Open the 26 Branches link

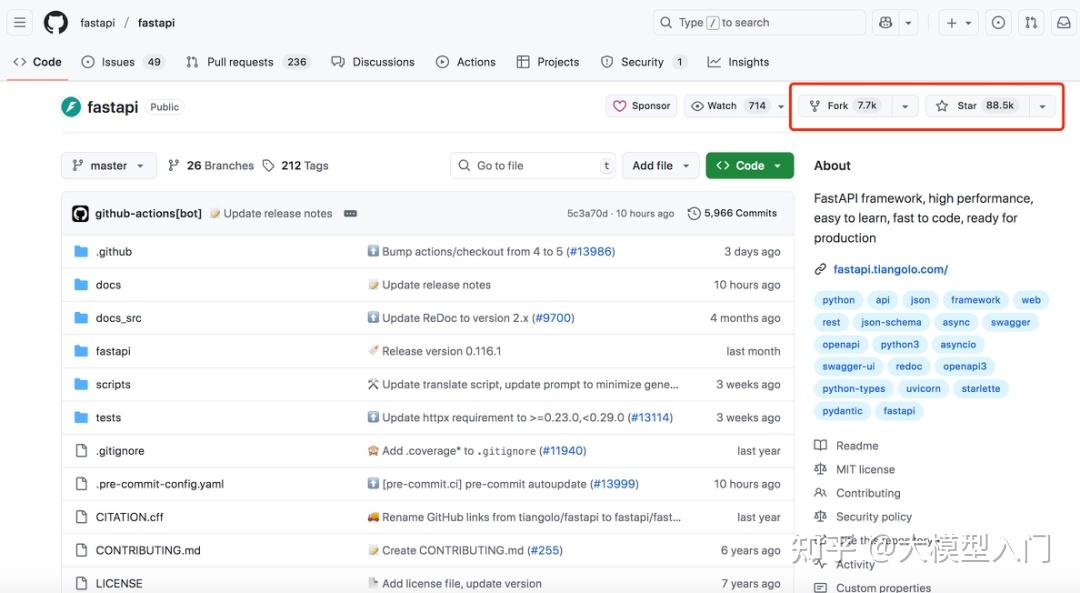211,165
